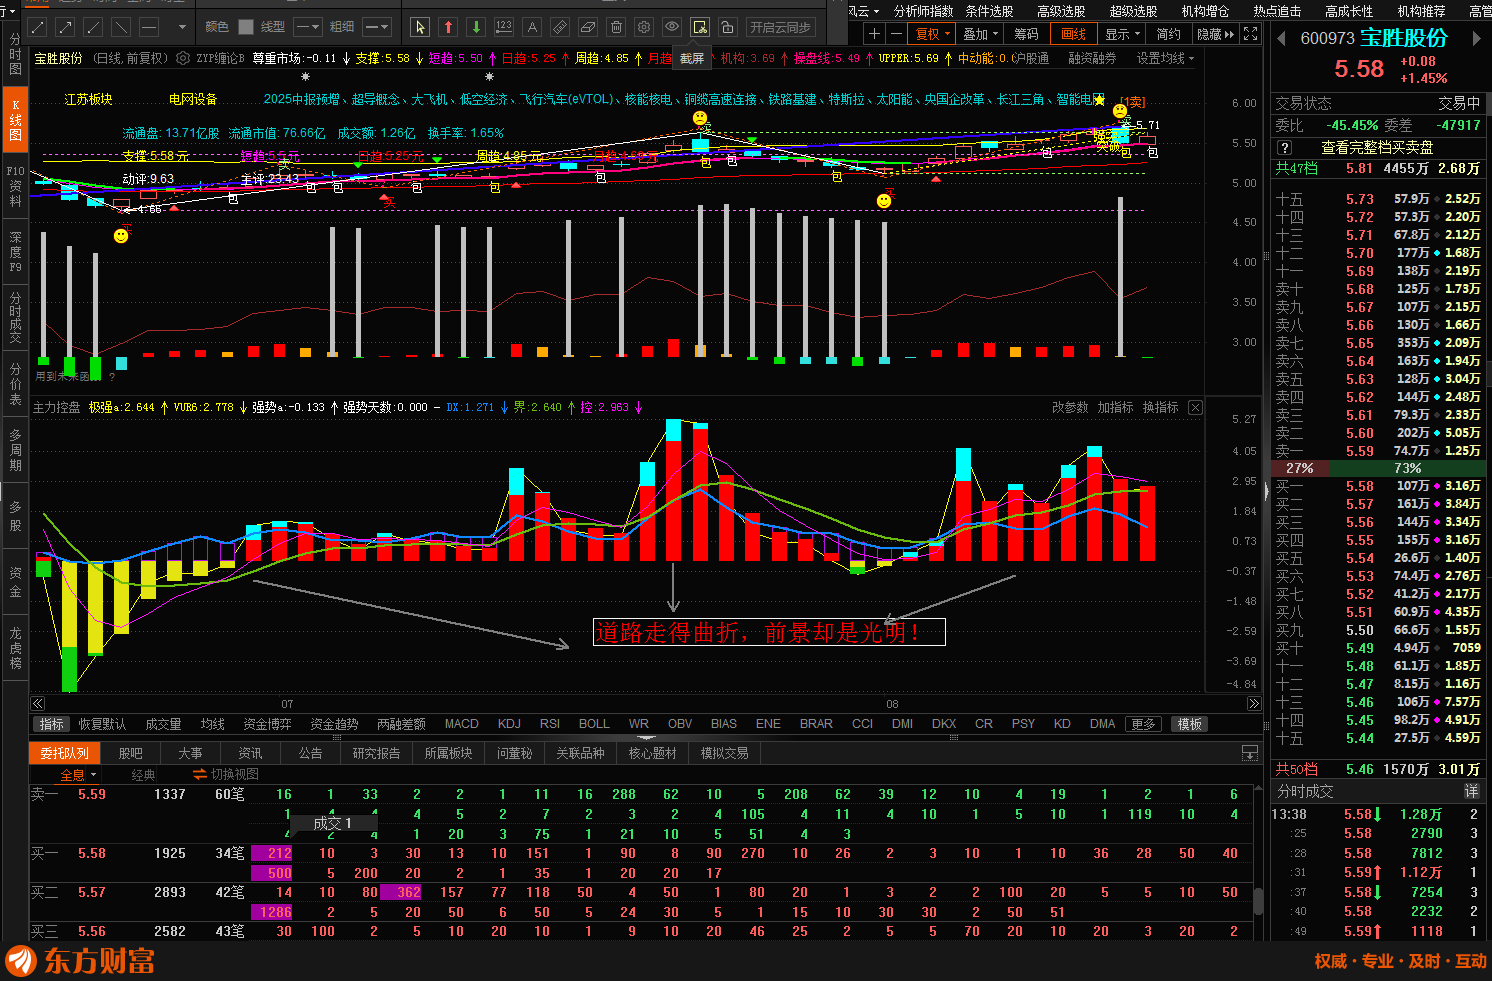The image size is (1492, 981).
Task: Select the 分时图 sidebar tab
Action: [x=15, y=54]
